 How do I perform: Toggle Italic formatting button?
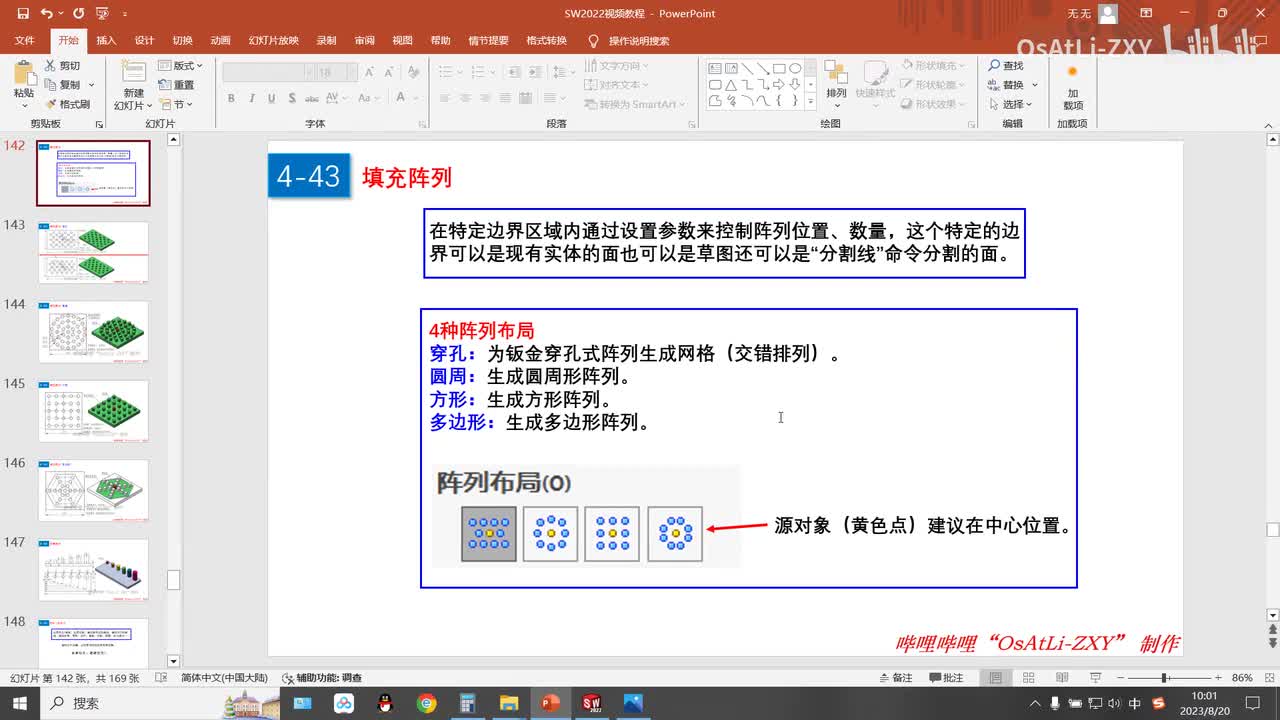tap(252, 98)
